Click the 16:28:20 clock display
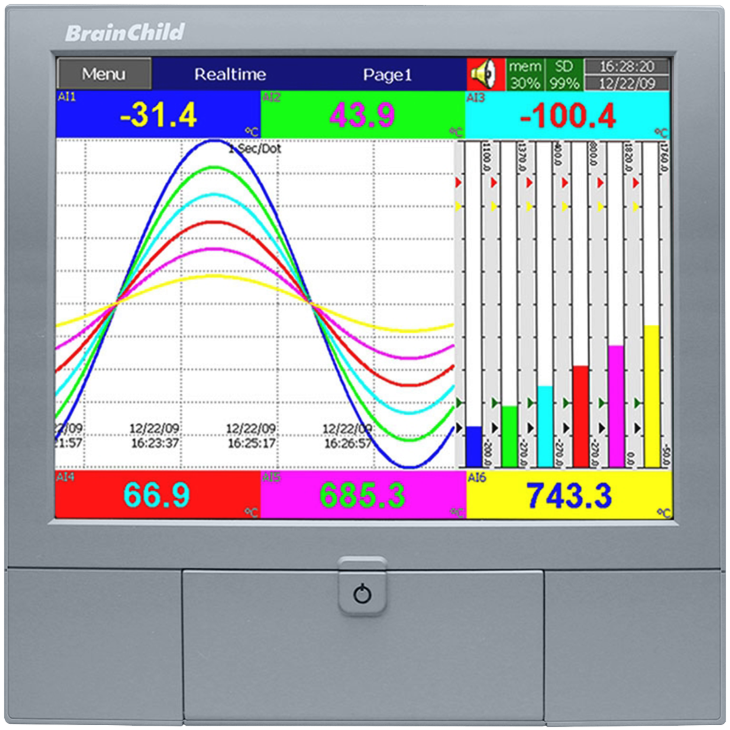This screenshot has height=730, width=730. 626,66
